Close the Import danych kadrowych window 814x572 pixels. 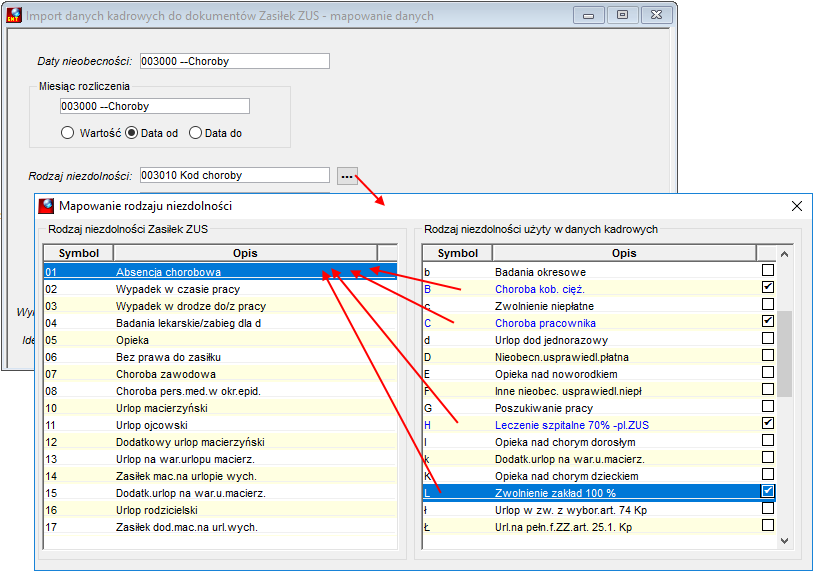pos(657,15)
